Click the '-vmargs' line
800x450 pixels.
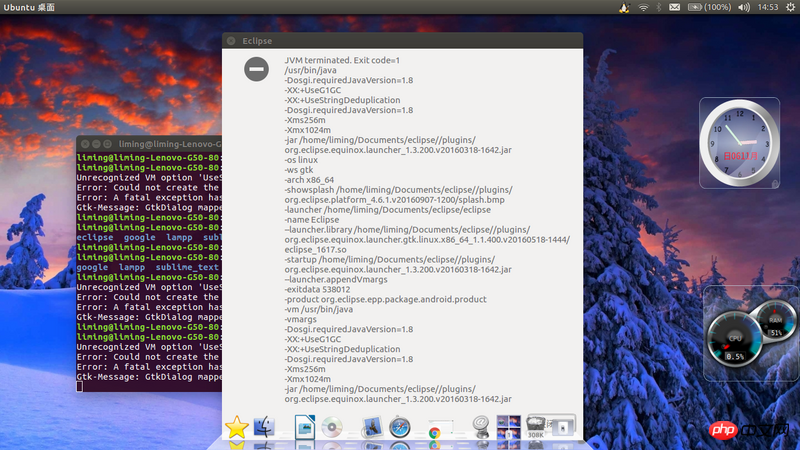(x=301, y=319)
